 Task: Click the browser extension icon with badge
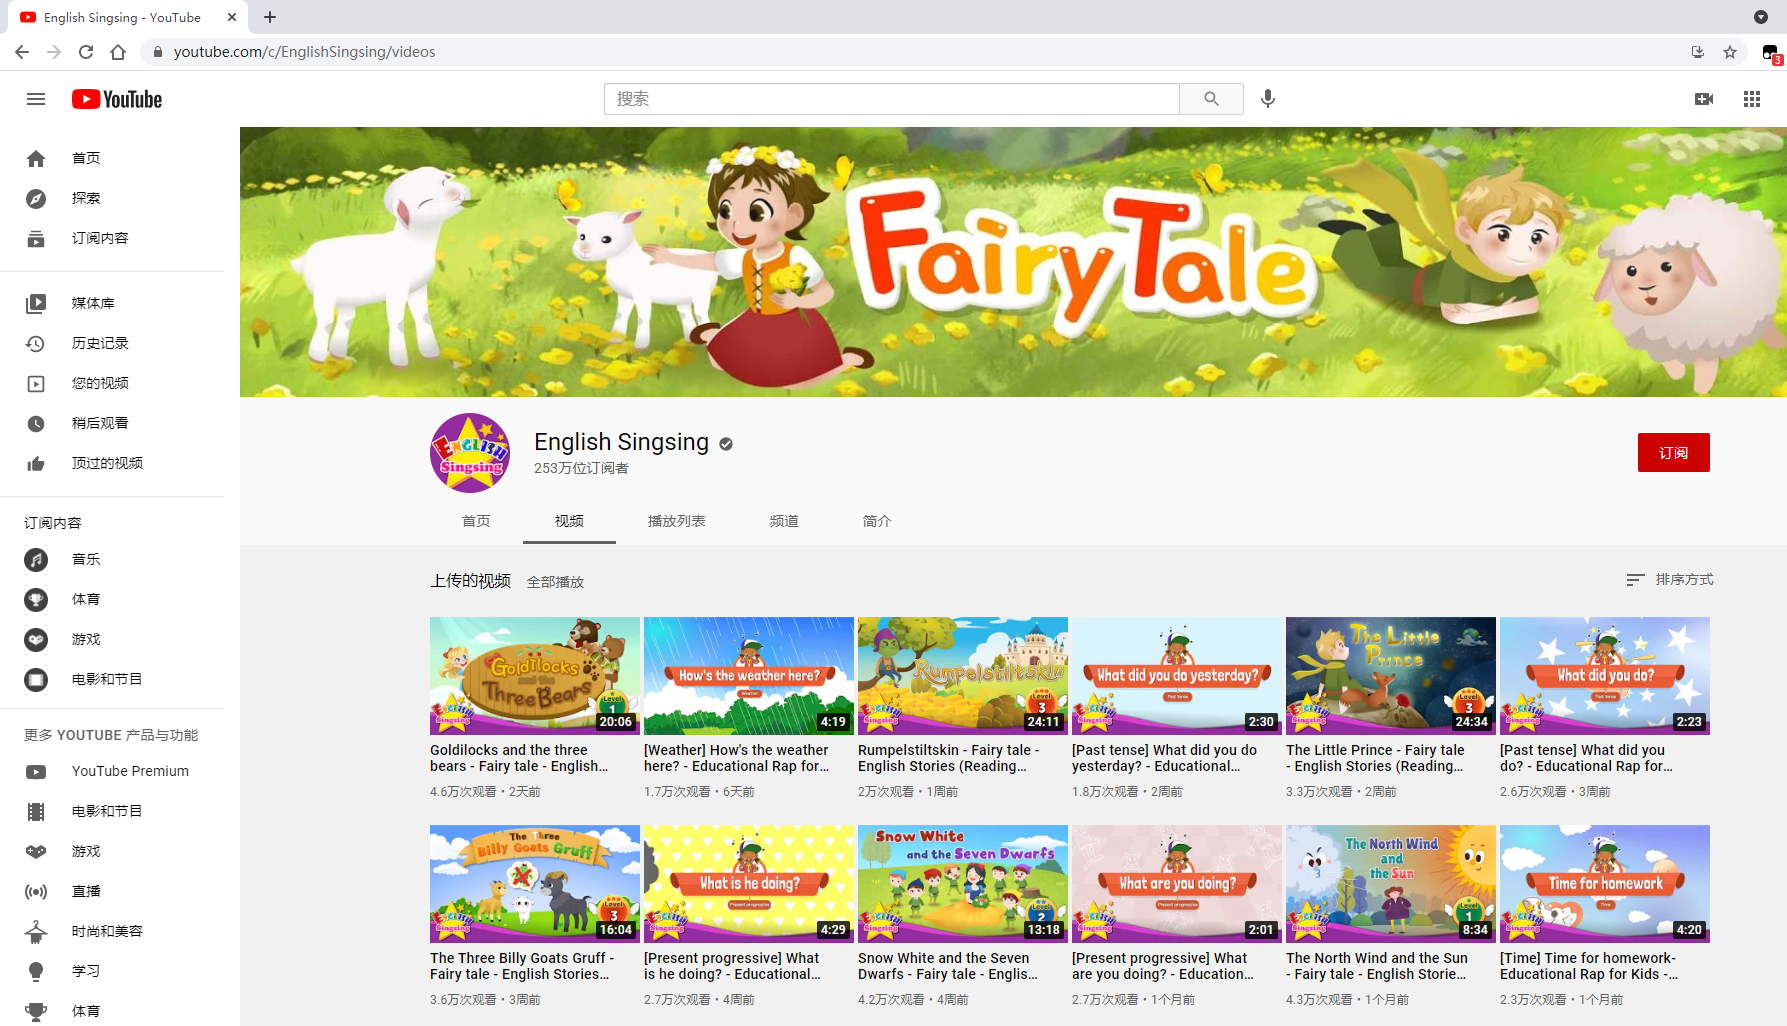pos(1770,53)
